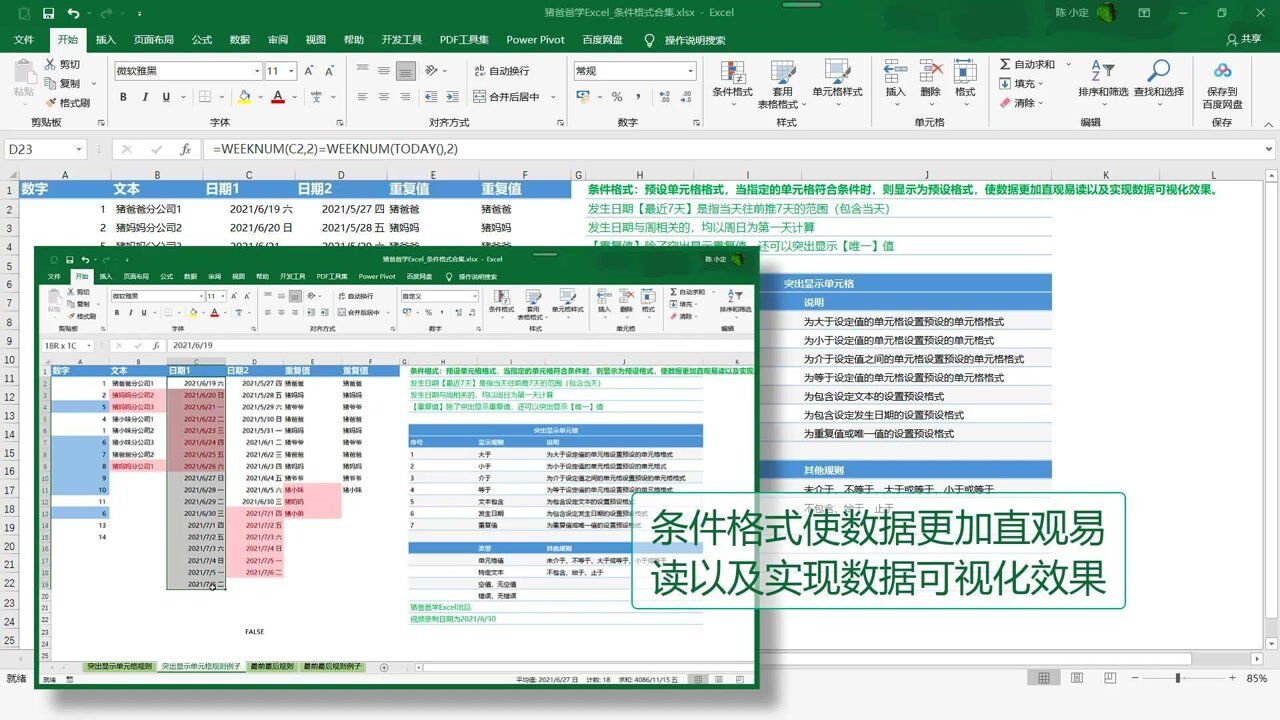The image size is (1280, 720).
Task: Open the number format dropdown 常规
Action: 691,71
